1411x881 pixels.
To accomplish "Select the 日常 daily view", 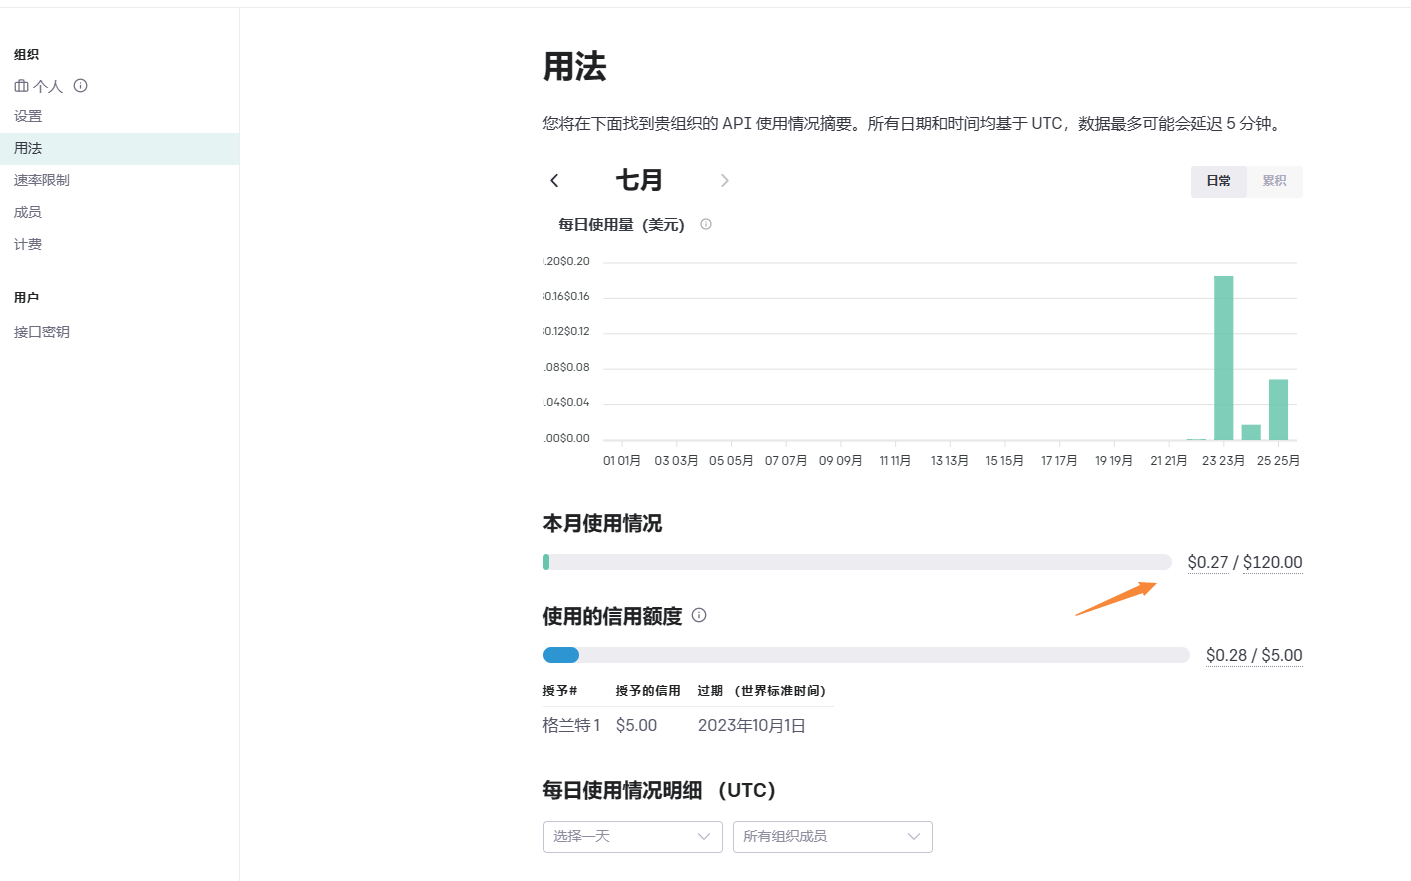I will (x=1218, y=181).
